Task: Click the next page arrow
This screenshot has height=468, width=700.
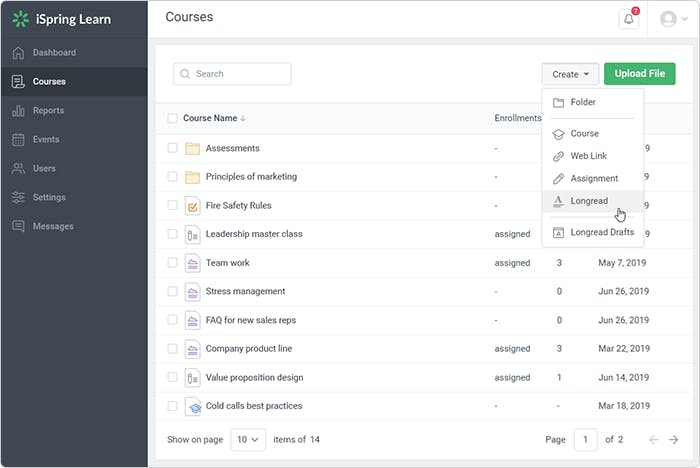Action: (x=673, y=439)
